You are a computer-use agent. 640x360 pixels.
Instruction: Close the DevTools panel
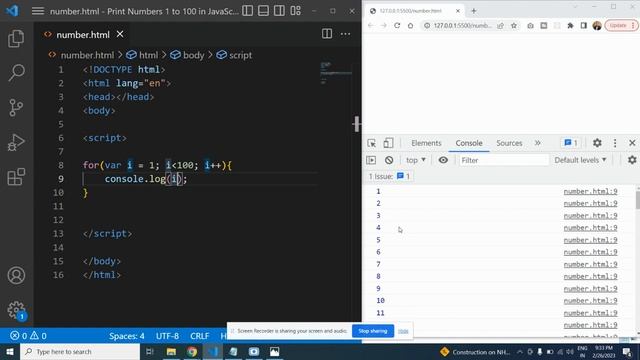(x=632, y=143)
